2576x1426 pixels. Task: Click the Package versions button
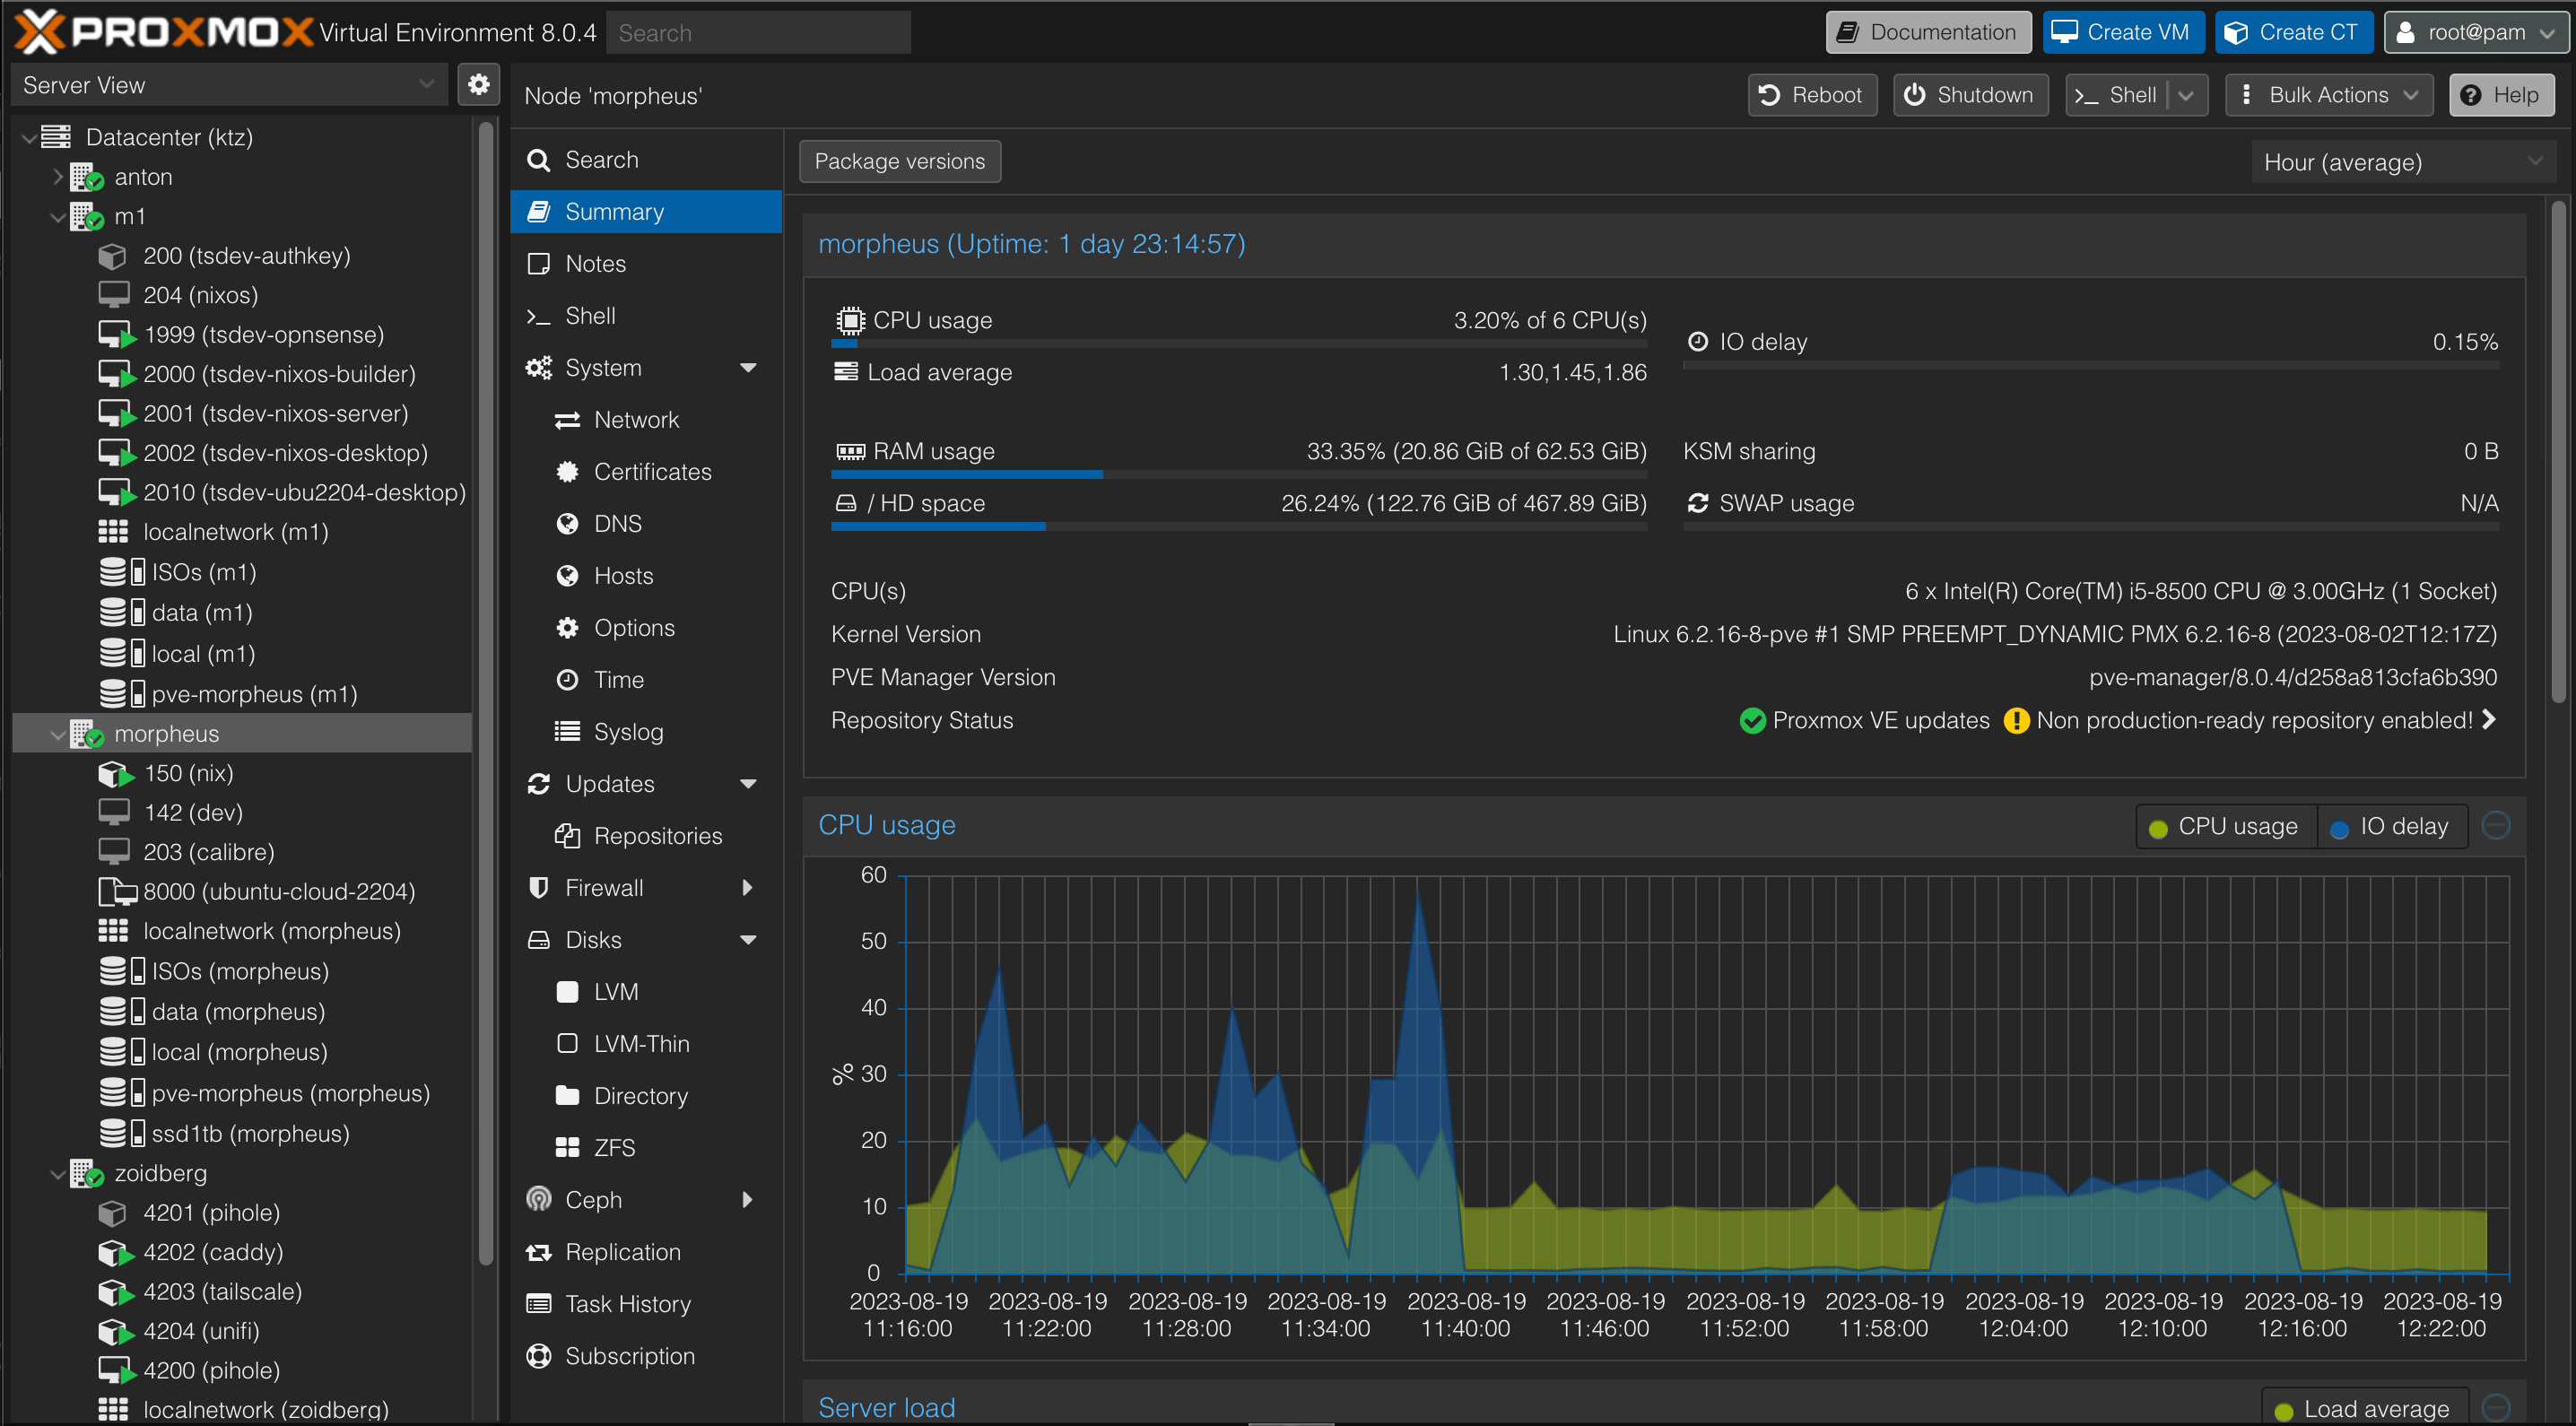tap(898, 161)
